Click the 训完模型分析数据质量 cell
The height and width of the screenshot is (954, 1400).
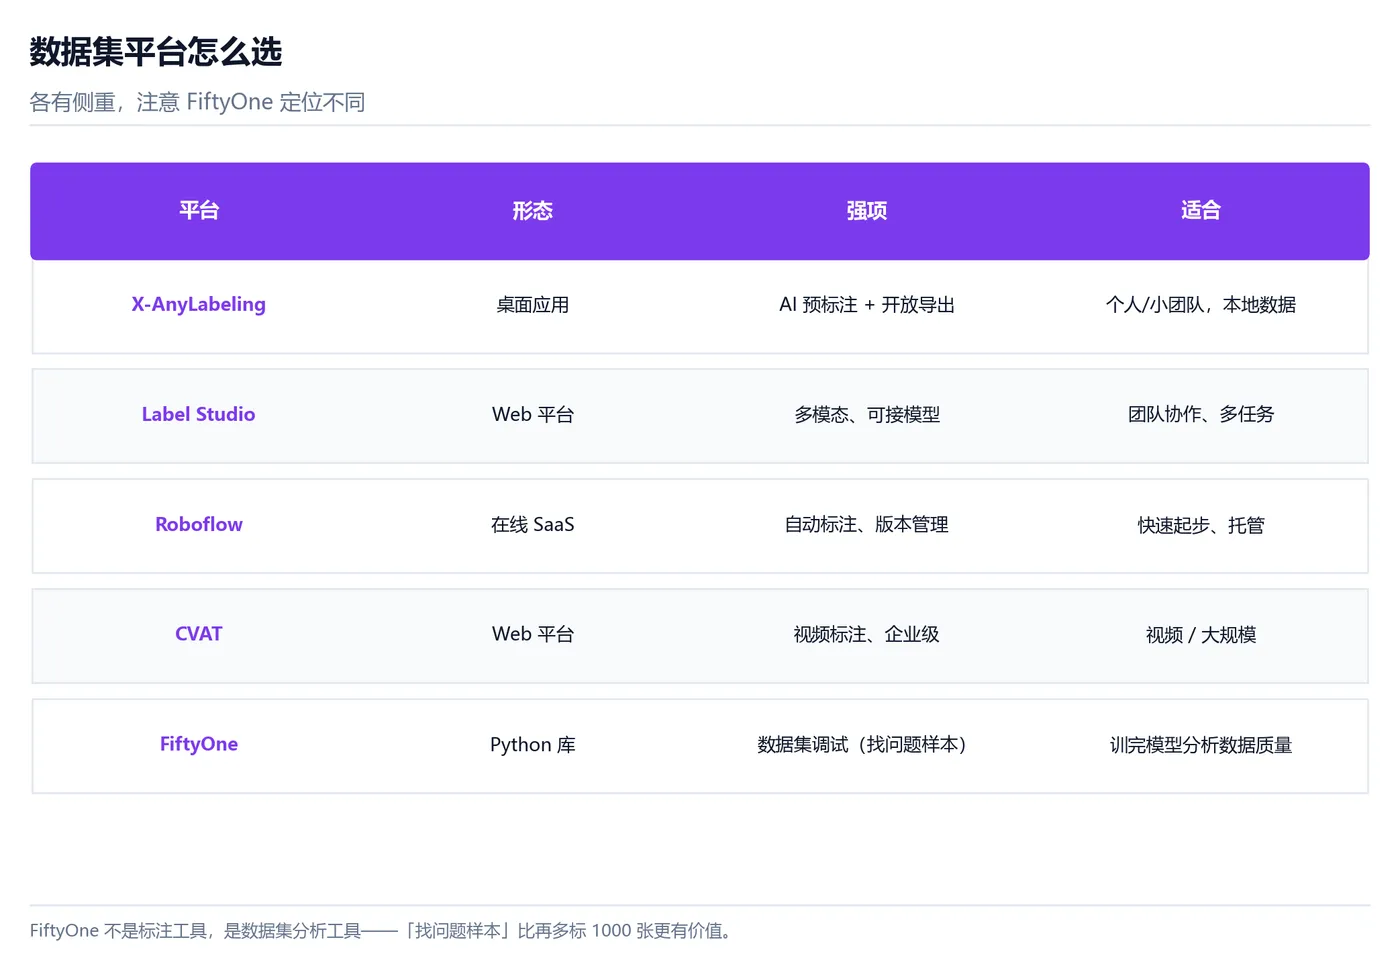click(x=1201, y=745)
